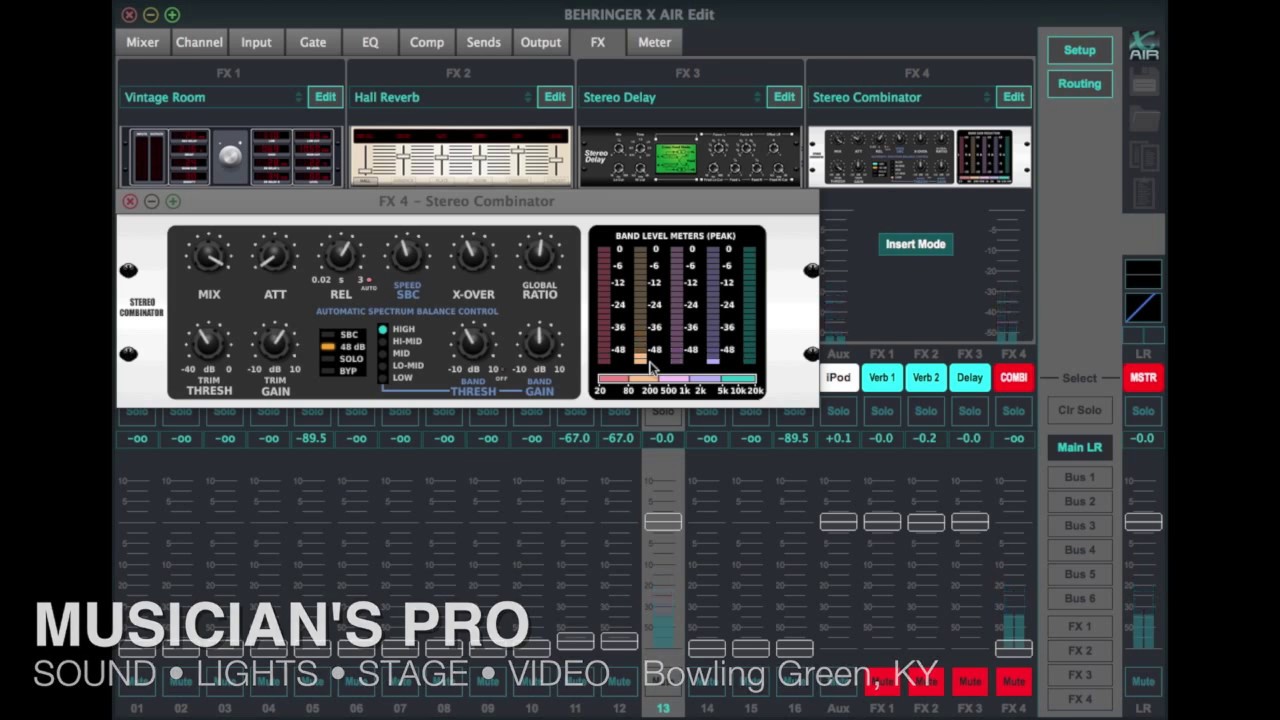Solo the Aux iPod channel
Image resolution: width=1280 pixels, height=720 pixels.
click(x=838, y=410)
